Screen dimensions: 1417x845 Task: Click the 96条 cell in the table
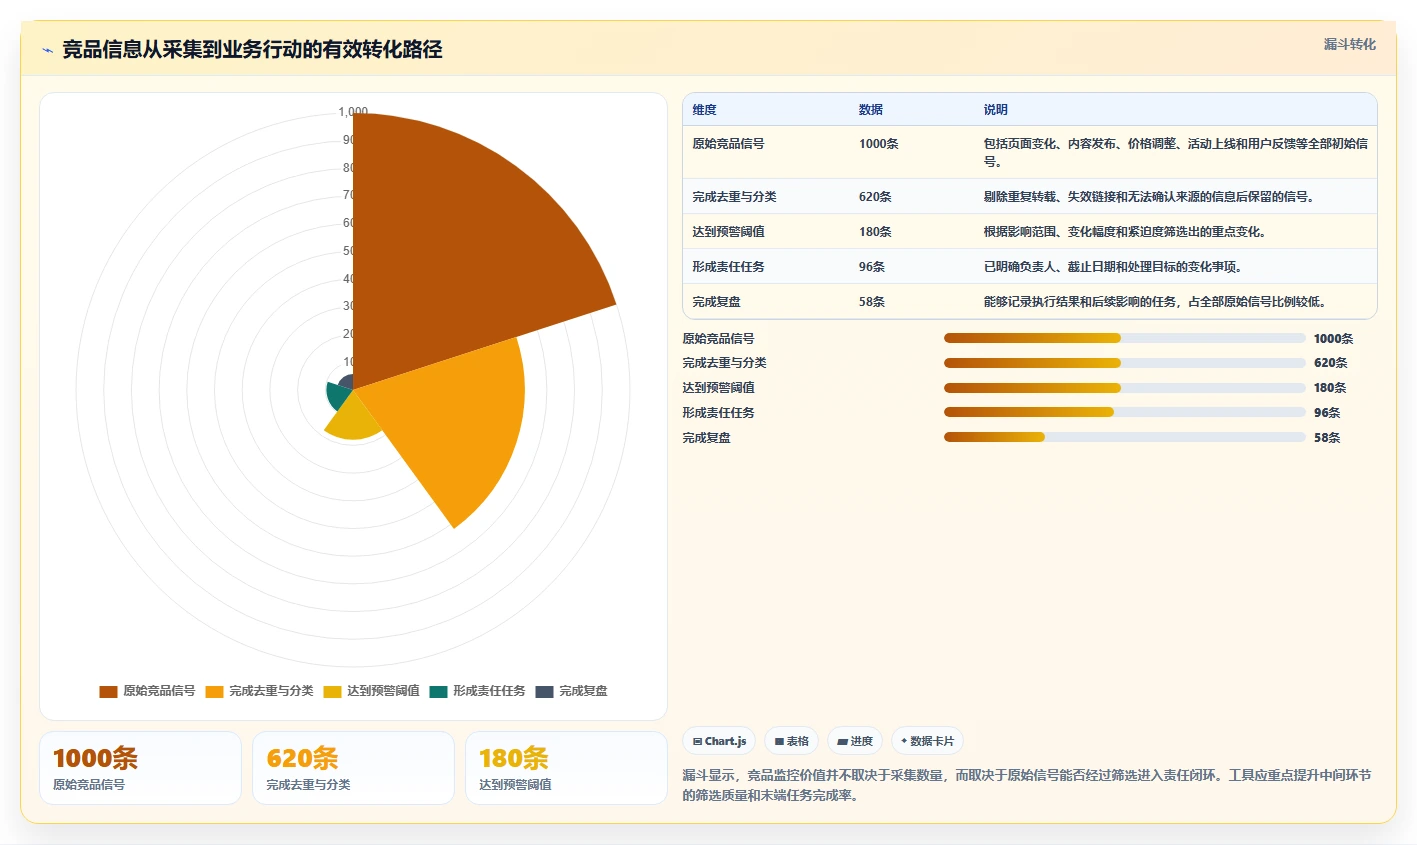[872, 267]
